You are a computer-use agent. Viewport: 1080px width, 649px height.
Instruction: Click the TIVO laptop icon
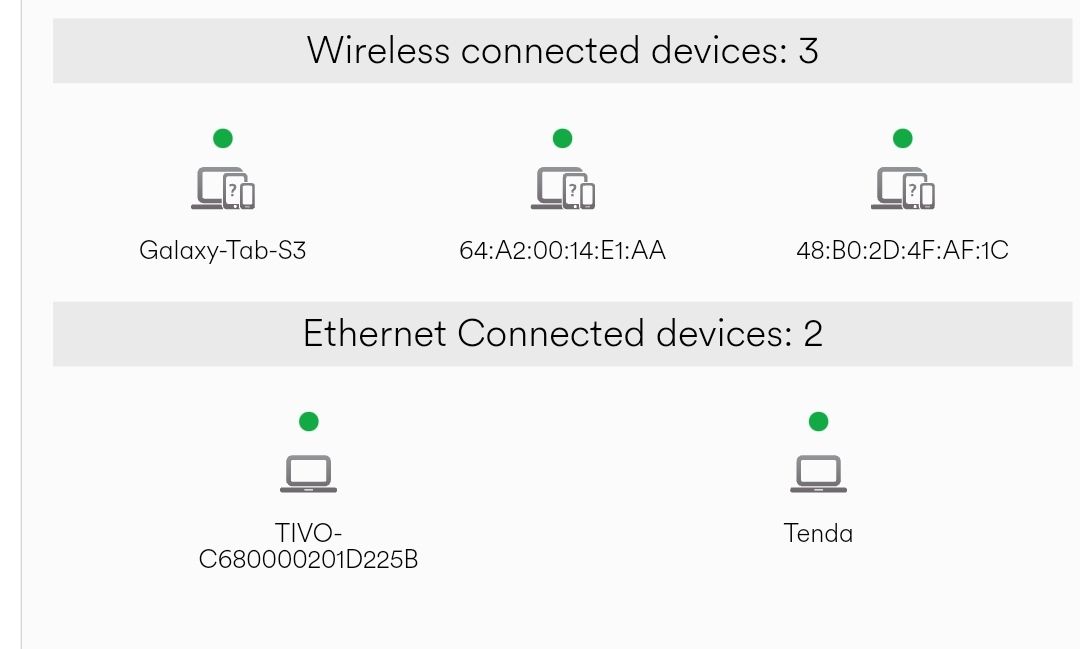(x=308, y=474)
